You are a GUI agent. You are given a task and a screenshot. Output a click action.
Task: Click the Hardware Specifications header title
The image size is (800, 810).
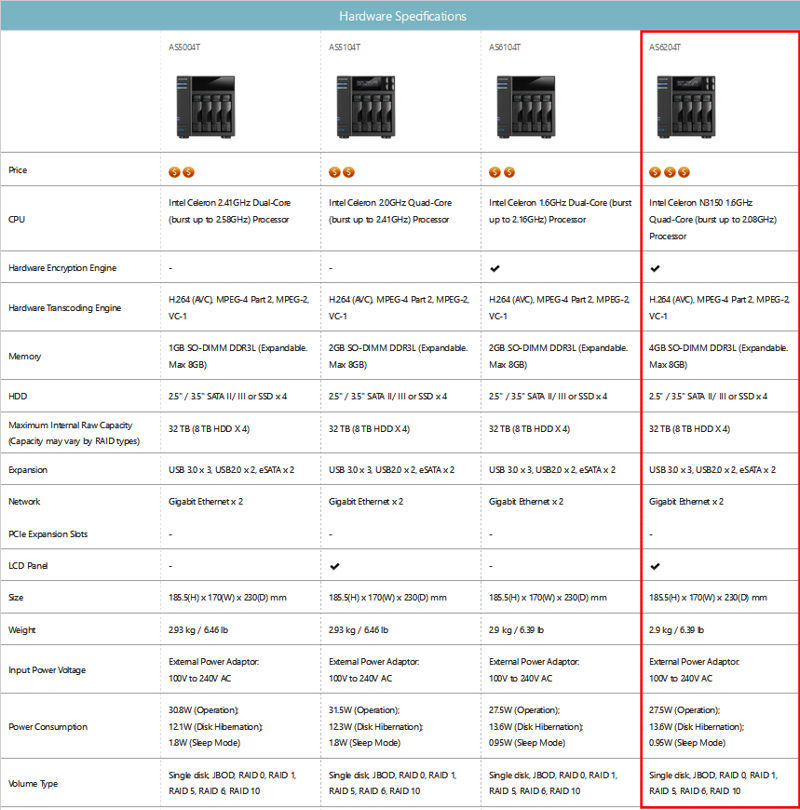(403, 16)
